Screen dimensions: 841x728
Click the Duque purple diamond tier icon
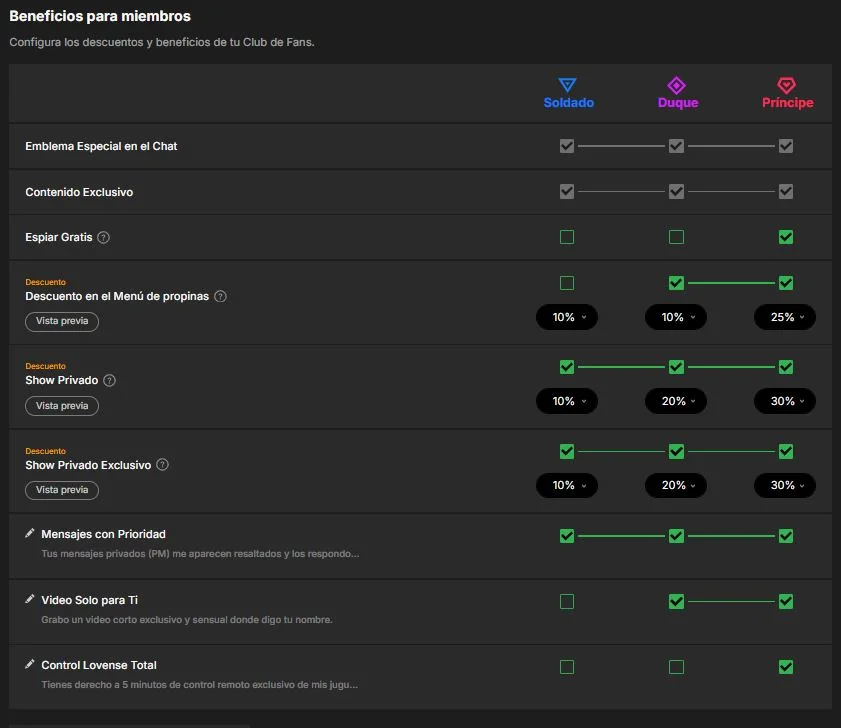point(676,85)
